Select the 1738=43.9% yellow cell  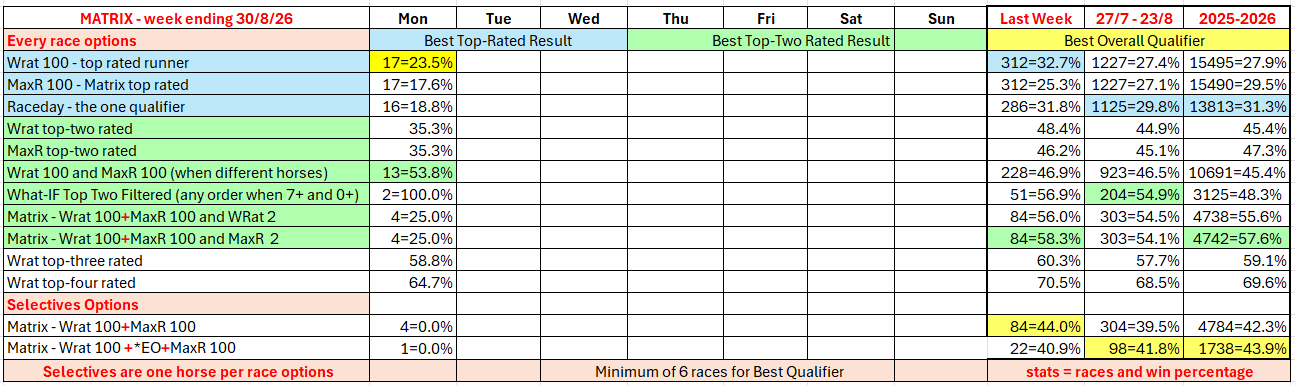pyautogui.click(x=1237, y=349)
